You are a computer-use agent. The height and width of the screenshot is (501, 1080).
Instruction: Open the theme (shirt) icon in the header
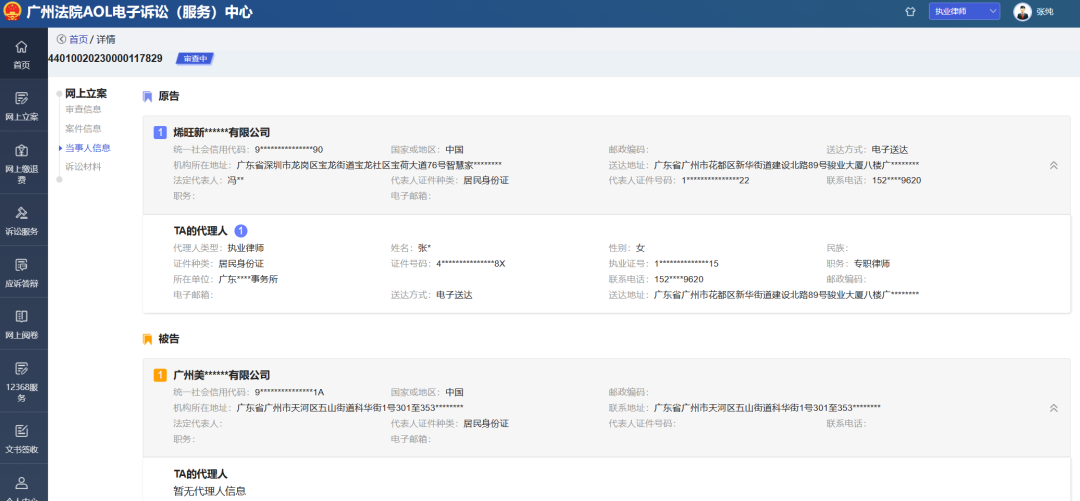(x=911, y=11)
